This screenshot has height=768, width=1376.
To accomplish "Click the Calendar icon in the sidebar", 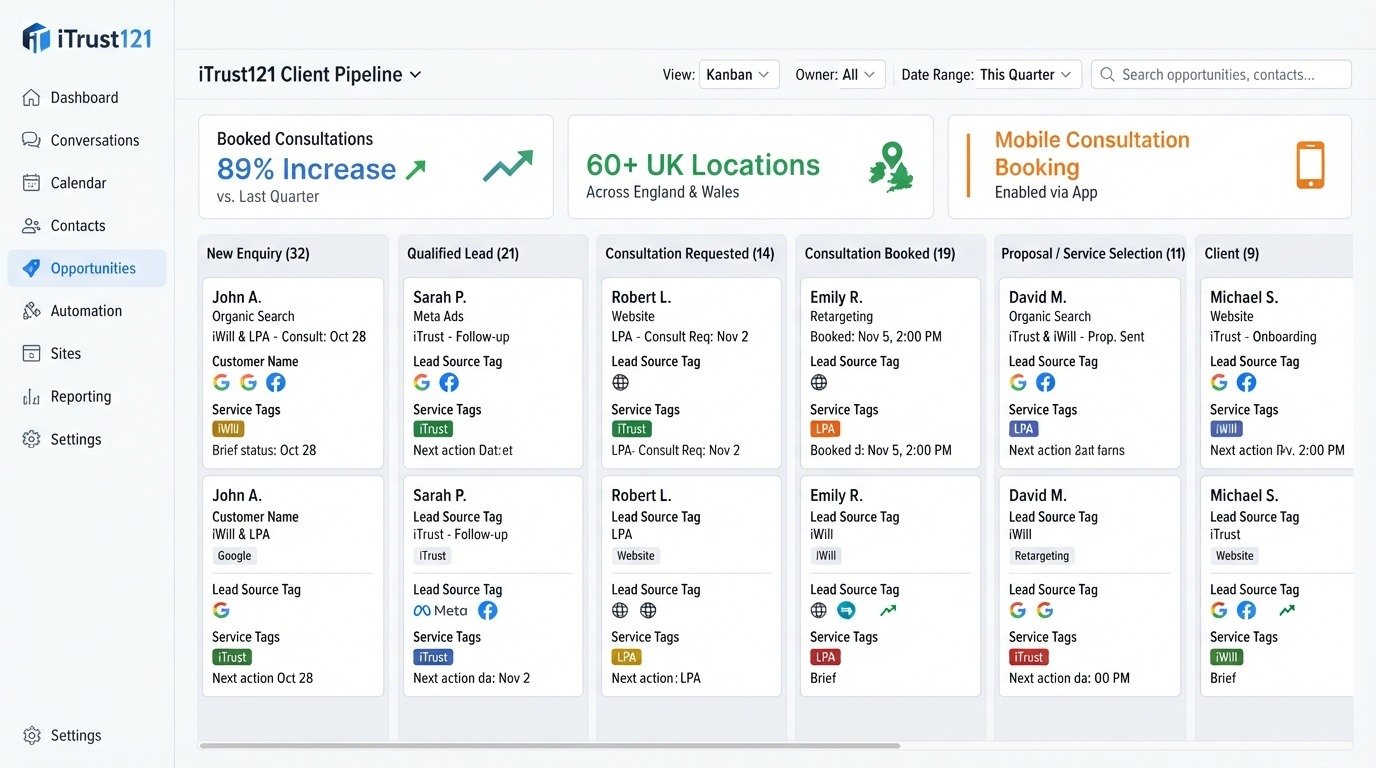I will coord(31,183).
